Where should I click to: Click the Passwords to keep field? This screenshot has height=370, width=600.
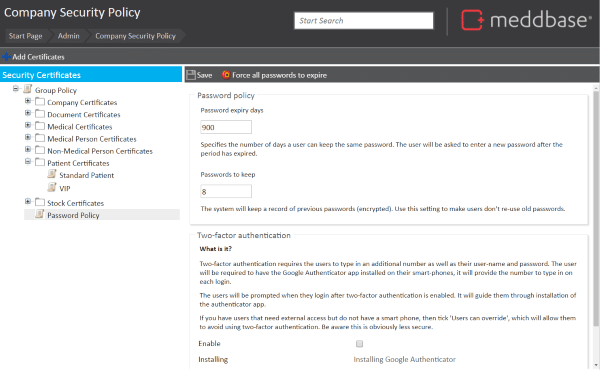226,191
